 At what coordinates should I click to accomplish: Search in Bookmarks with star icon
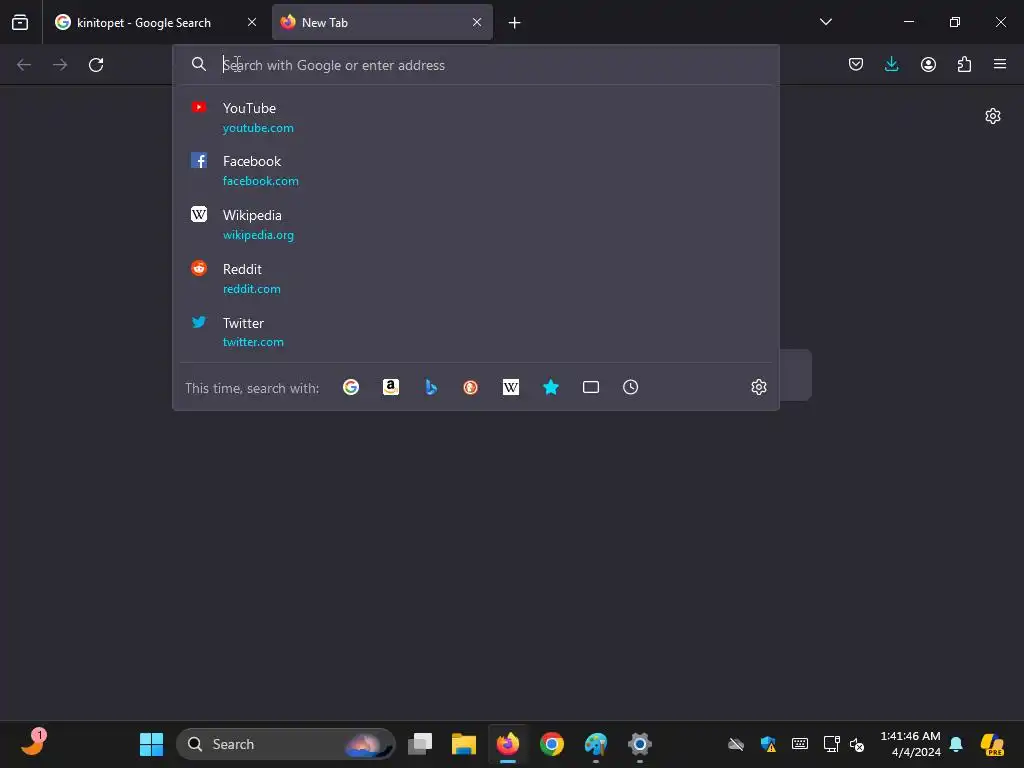click(x=551, y=387)
